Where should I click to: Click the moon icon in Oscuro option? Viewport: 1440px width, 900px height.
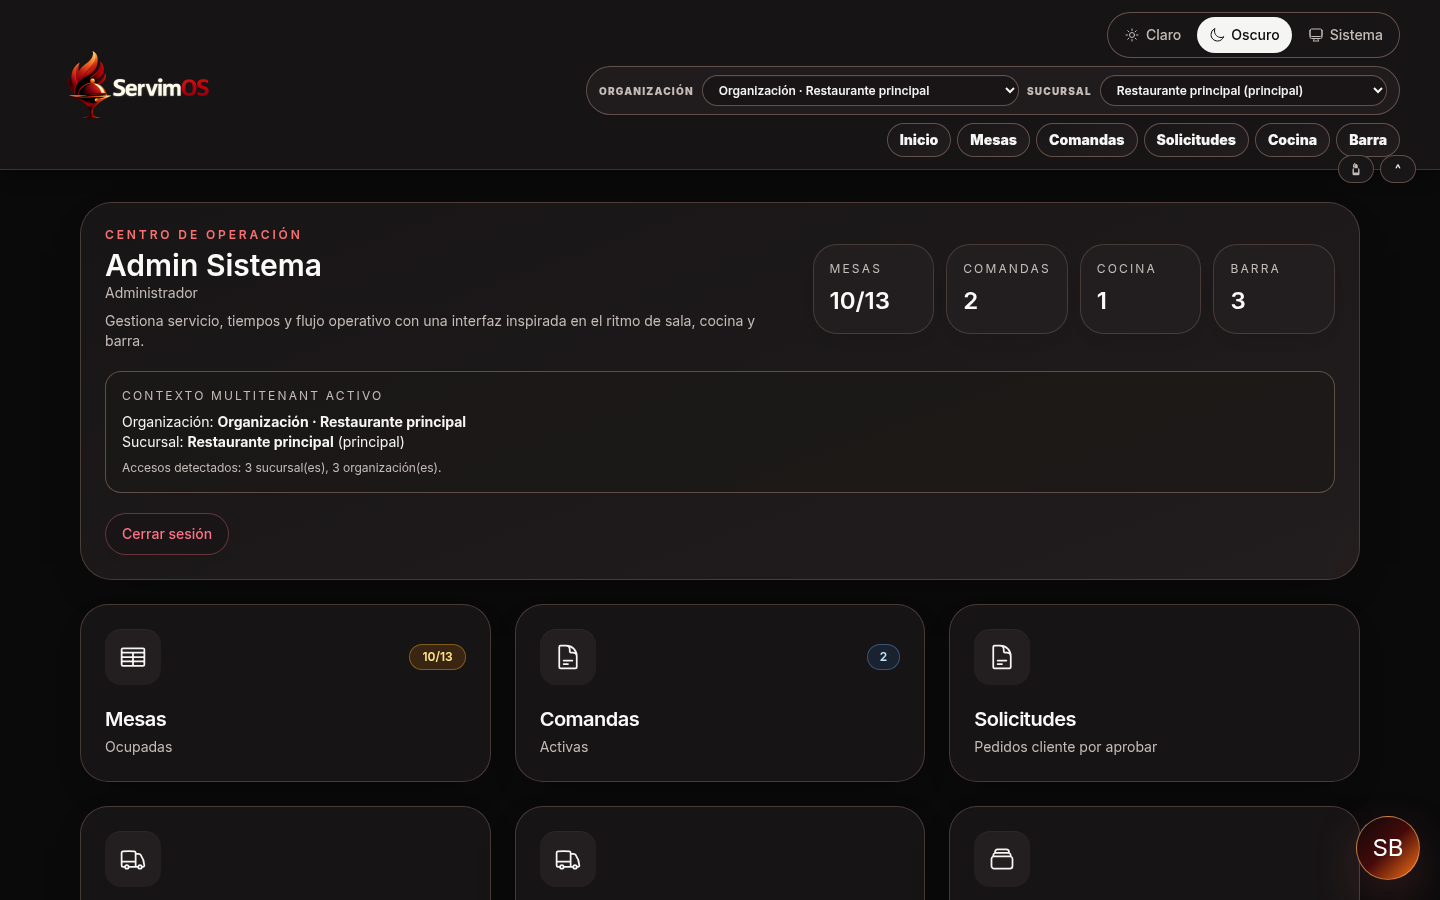[1217, 35]
